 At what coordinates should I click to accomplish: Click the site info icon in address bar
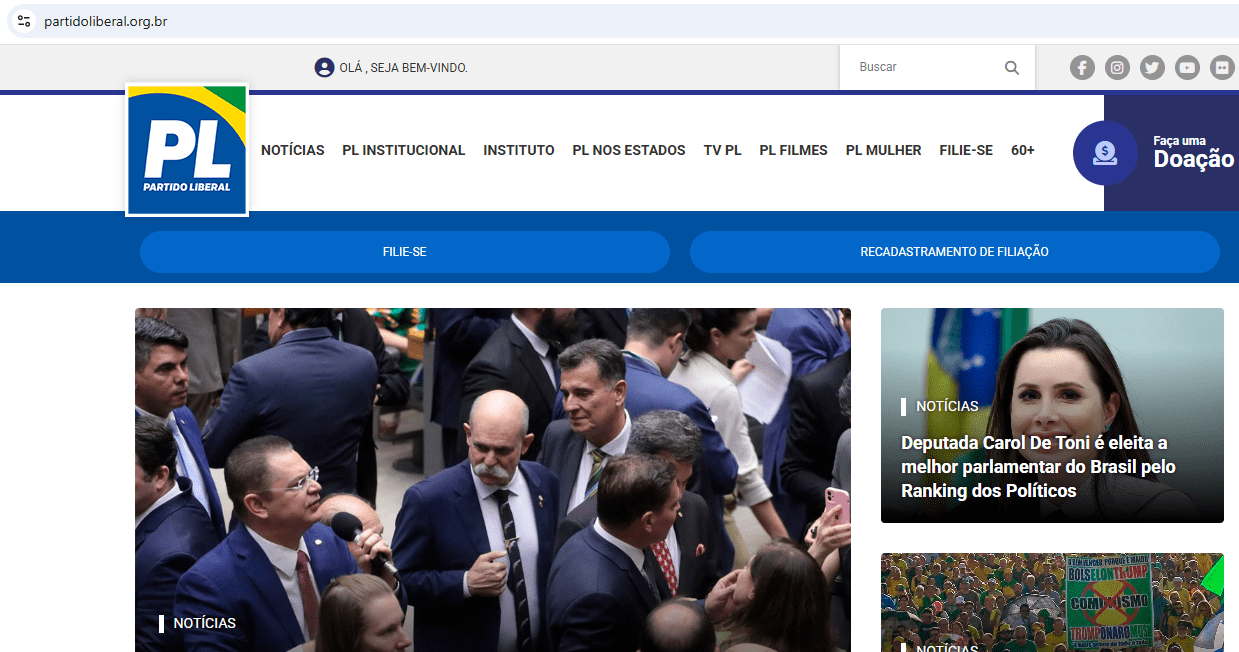[24, 21]
